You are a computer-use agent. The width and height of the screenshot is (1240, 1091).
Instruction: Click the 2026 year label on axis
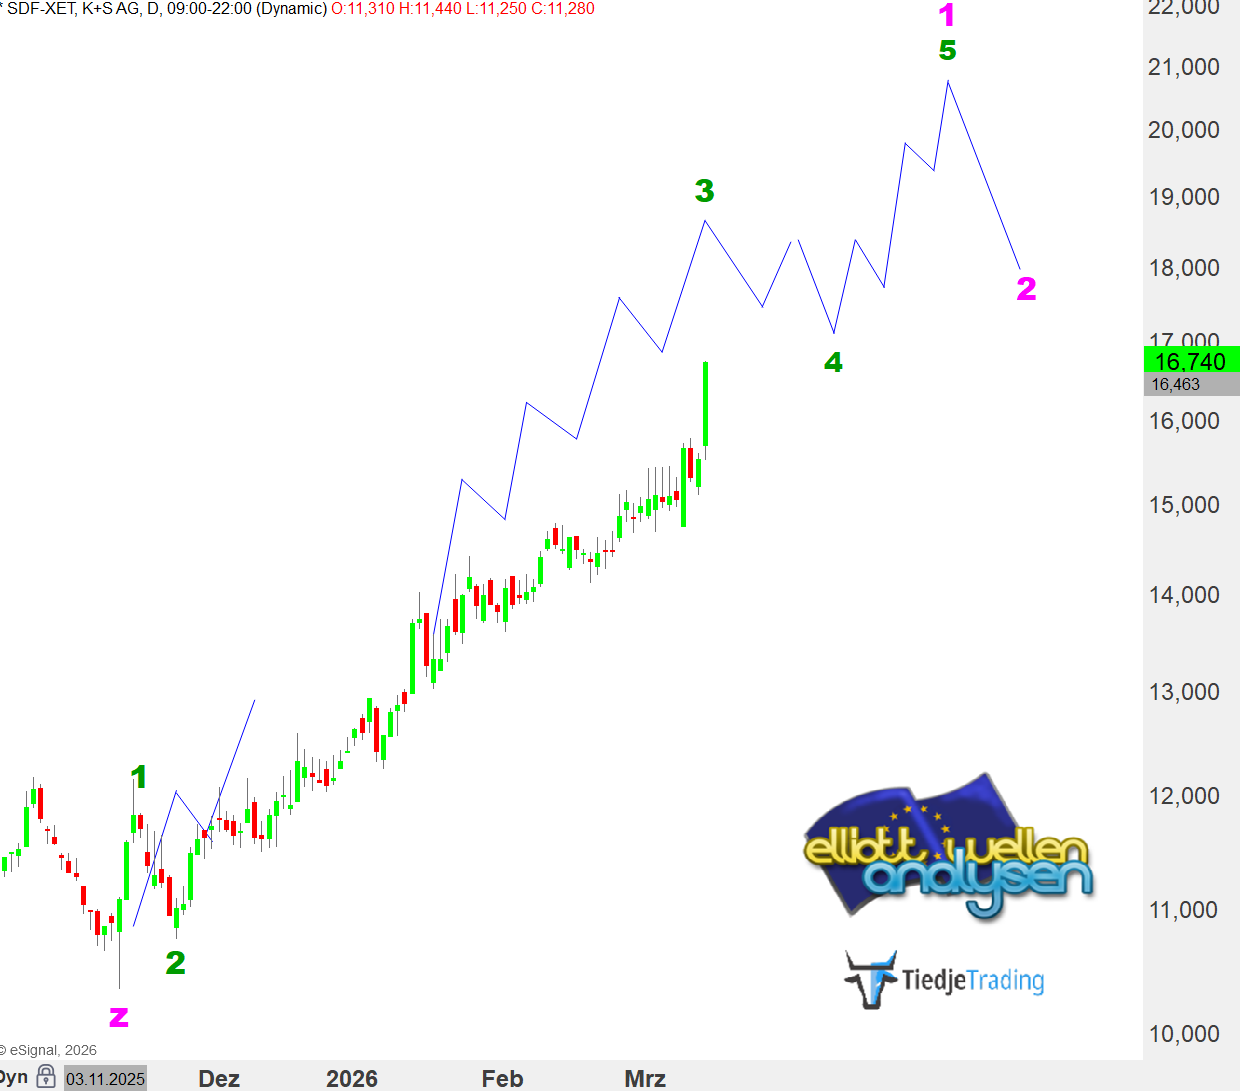tap(352, 1079)
